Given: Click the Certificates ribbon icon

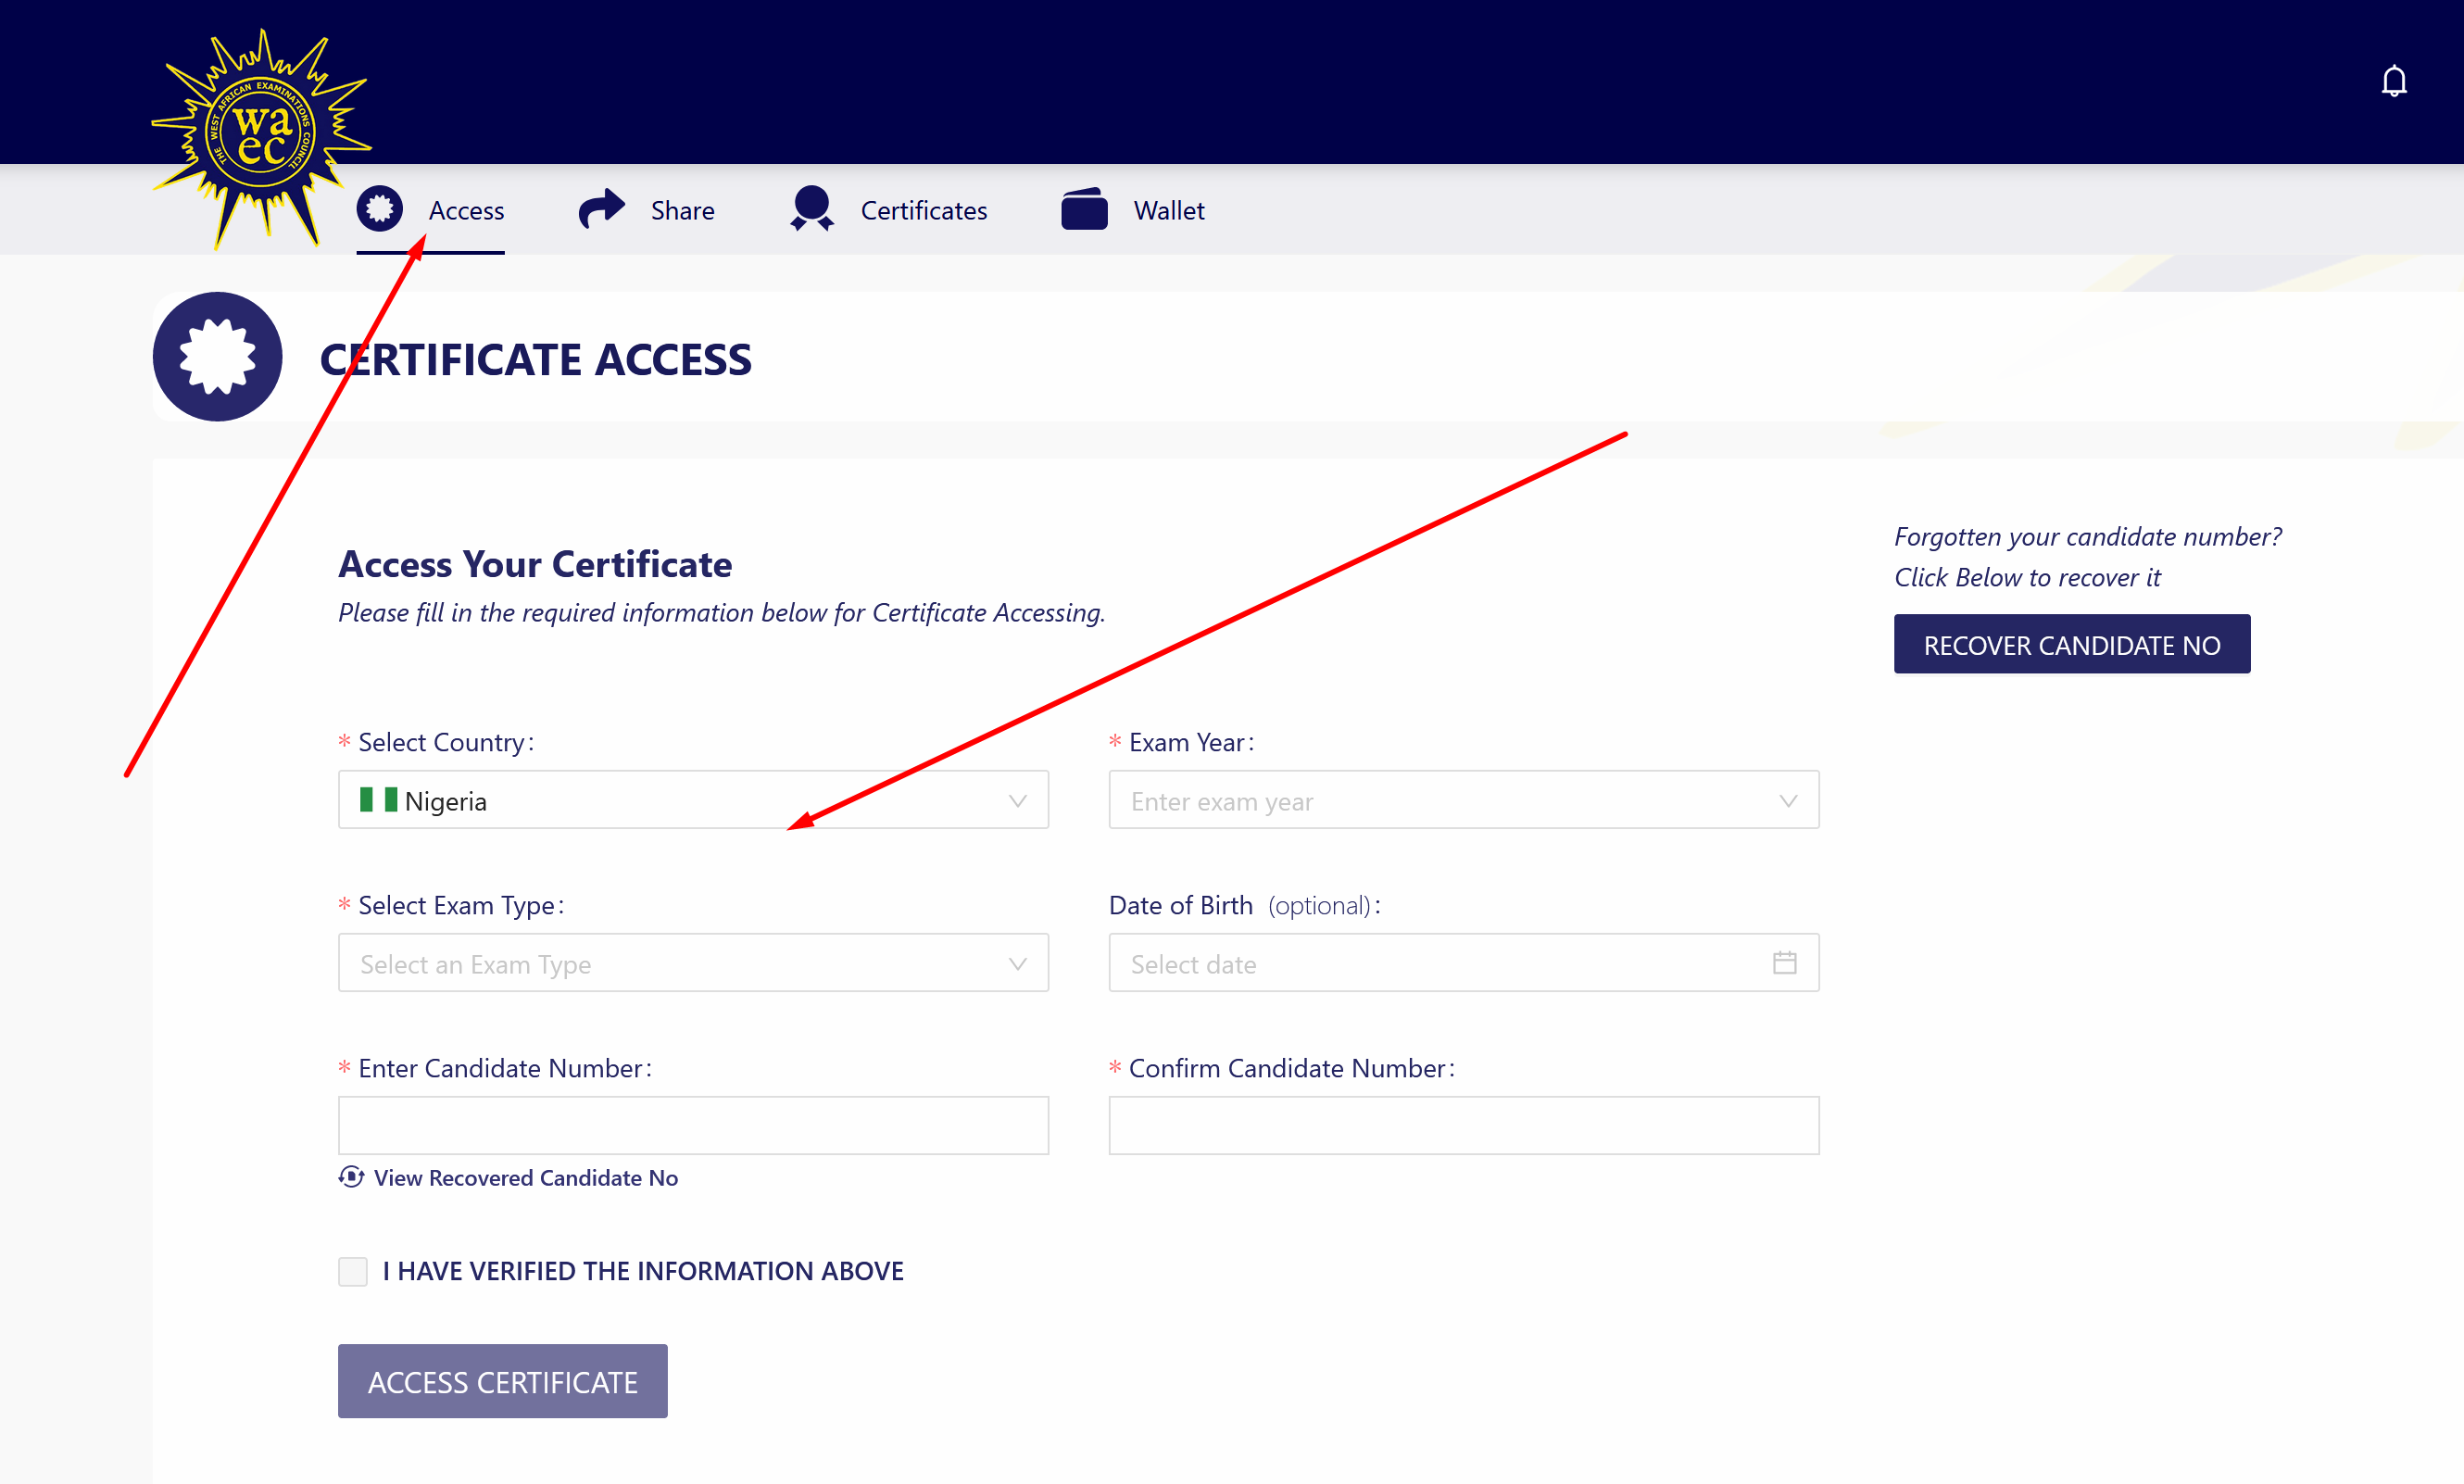Looking at the screenshot, I should (811, 209).
